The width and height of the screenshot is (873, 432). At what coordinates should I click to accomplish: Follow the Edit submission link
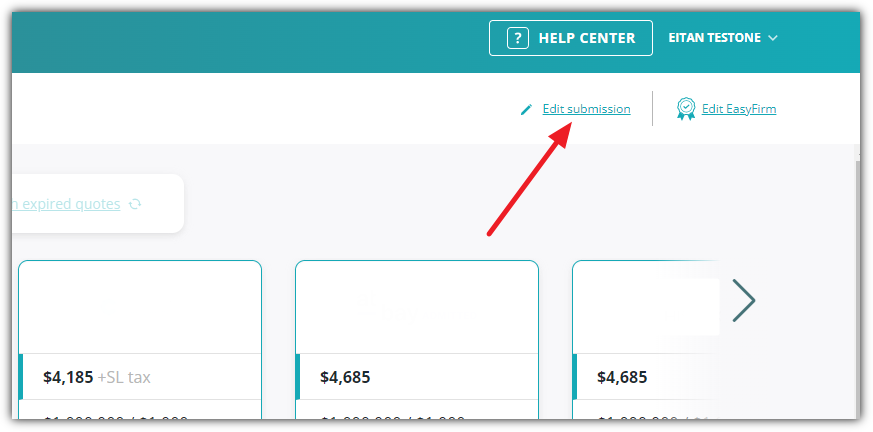[x=586, y=109]
